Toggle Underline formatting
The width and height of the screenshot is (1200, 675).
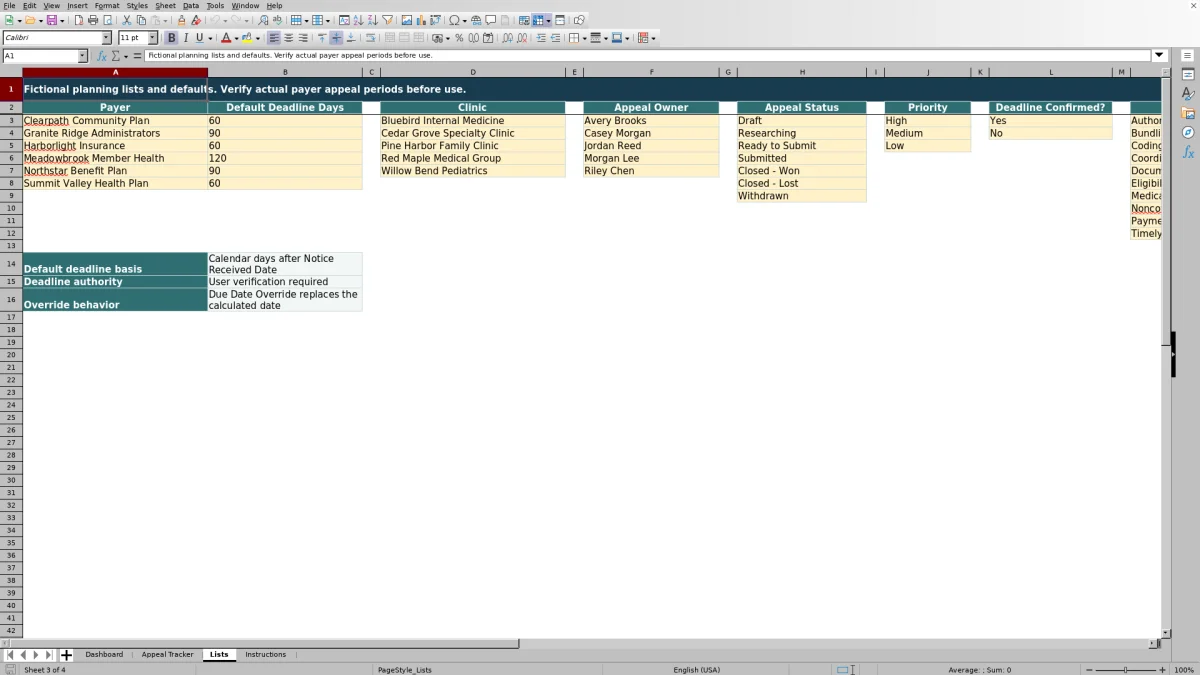click(x=199, y=38)
